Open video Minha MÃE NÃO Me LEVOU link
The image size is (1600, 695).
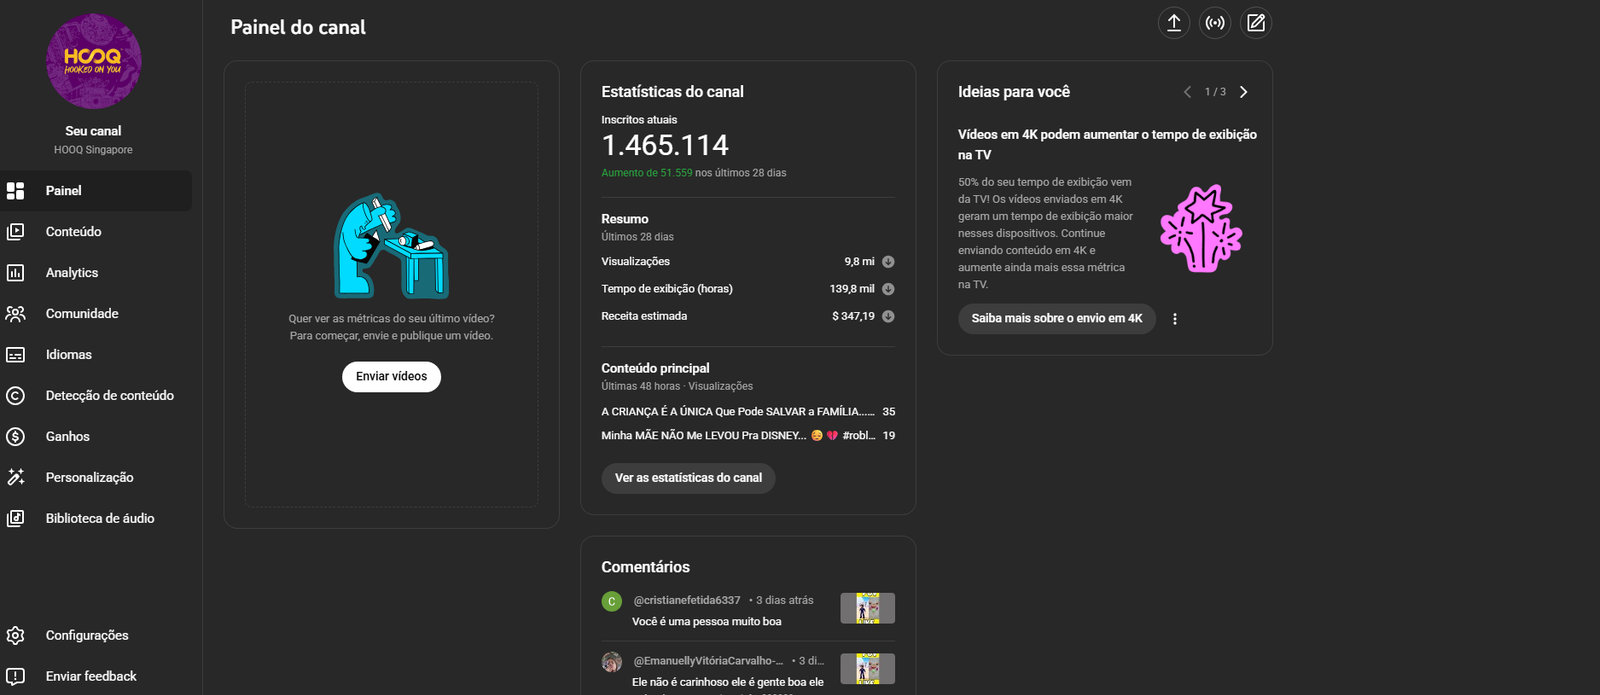tap(738, 436)
